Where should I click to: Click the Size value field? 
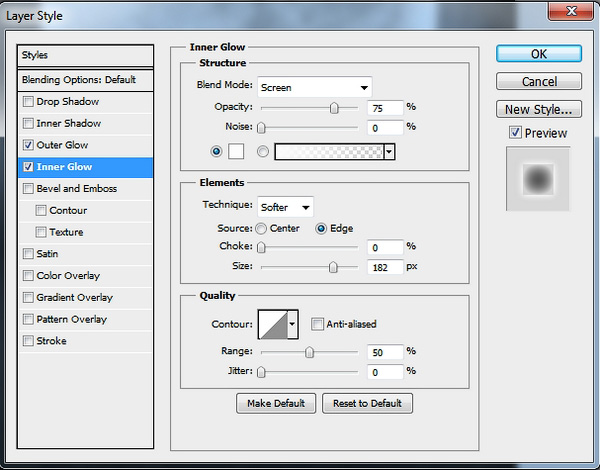pos(385,267)
